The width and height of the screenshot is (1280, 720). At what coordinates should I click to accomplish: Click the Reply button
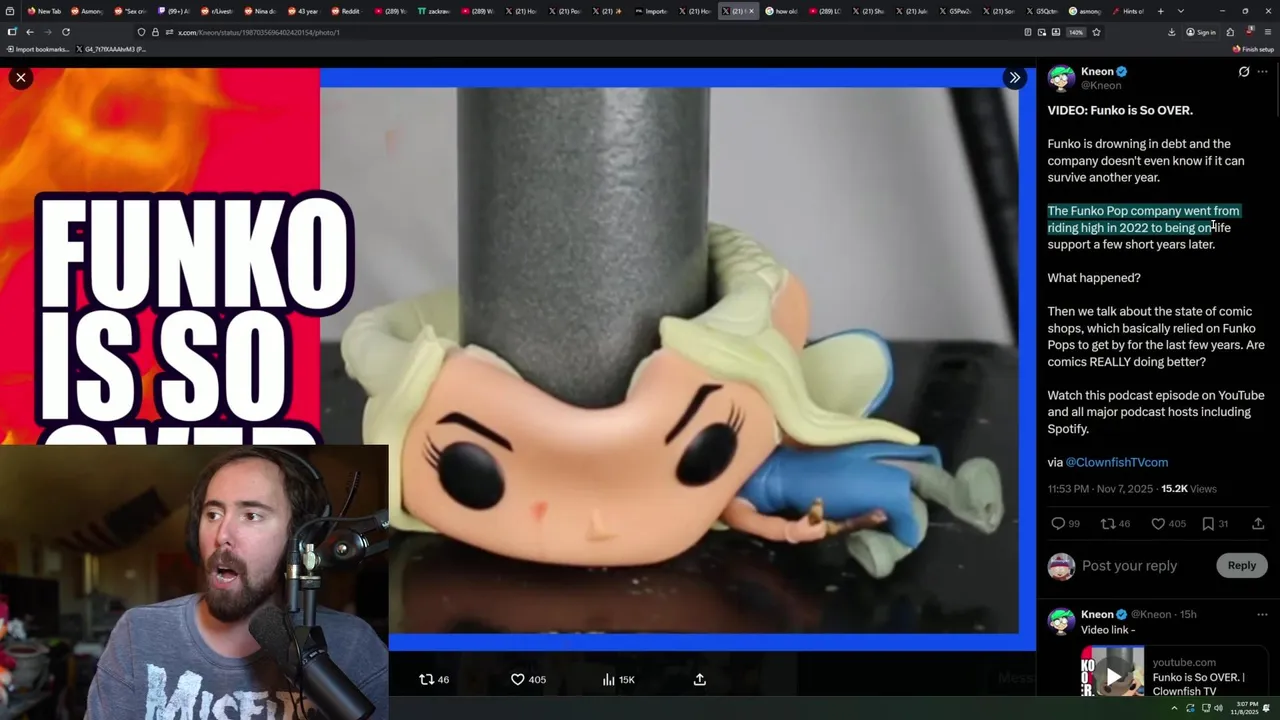click(x=1241, y=565)
